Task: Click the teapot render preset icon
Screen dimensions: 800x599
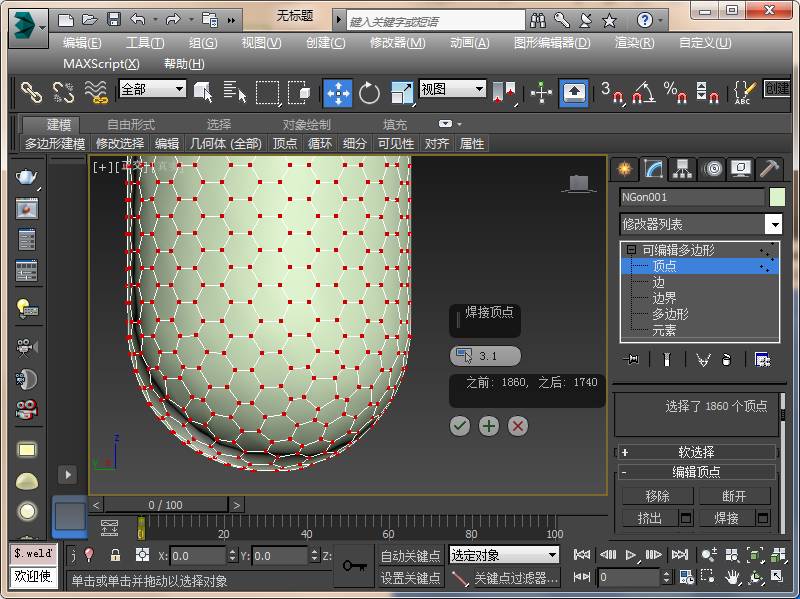Action: point(27,177)
